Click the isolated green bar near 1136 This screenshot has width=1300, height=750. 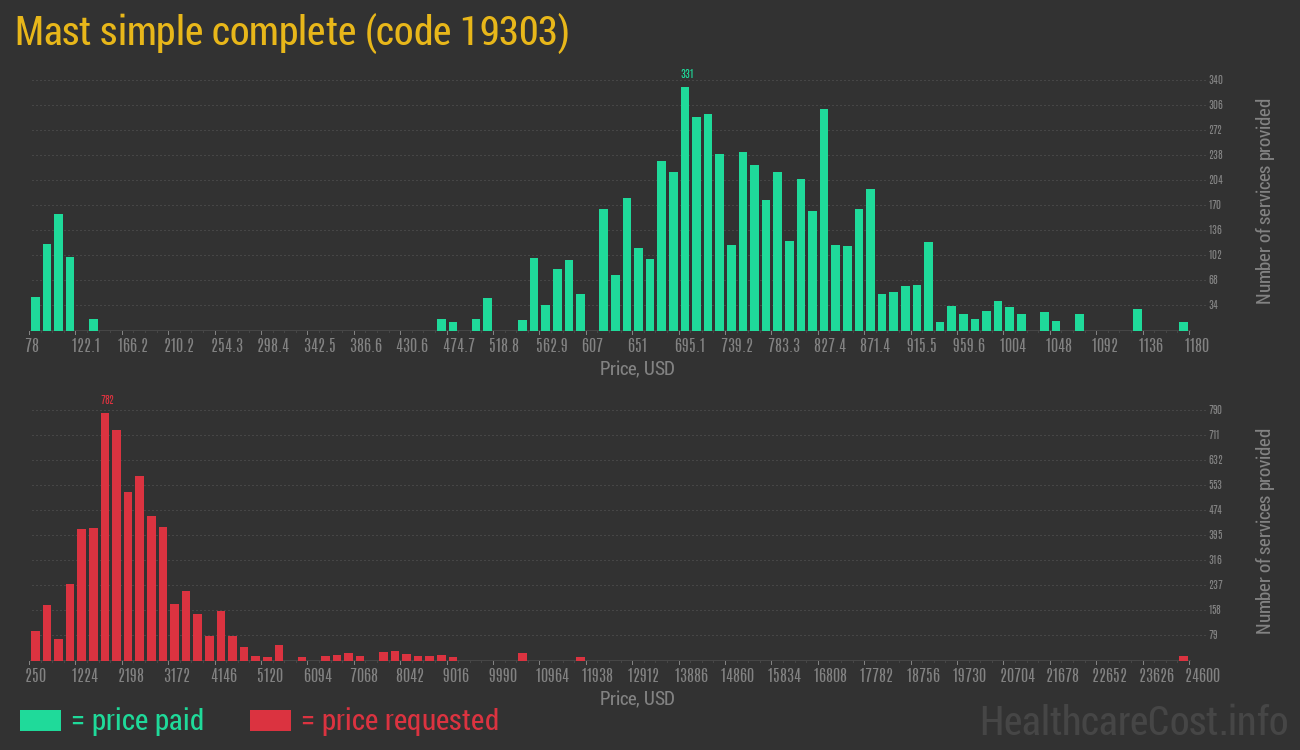1137,320
